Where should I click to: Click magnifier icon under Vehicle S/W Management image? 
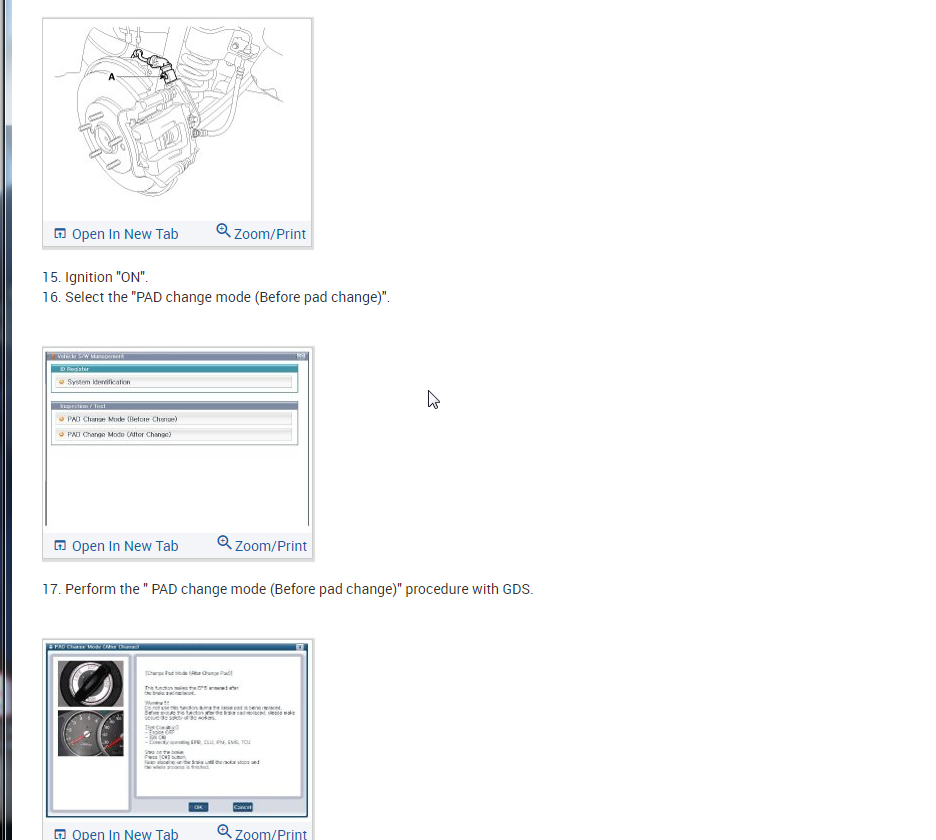[x=224, y=543]
